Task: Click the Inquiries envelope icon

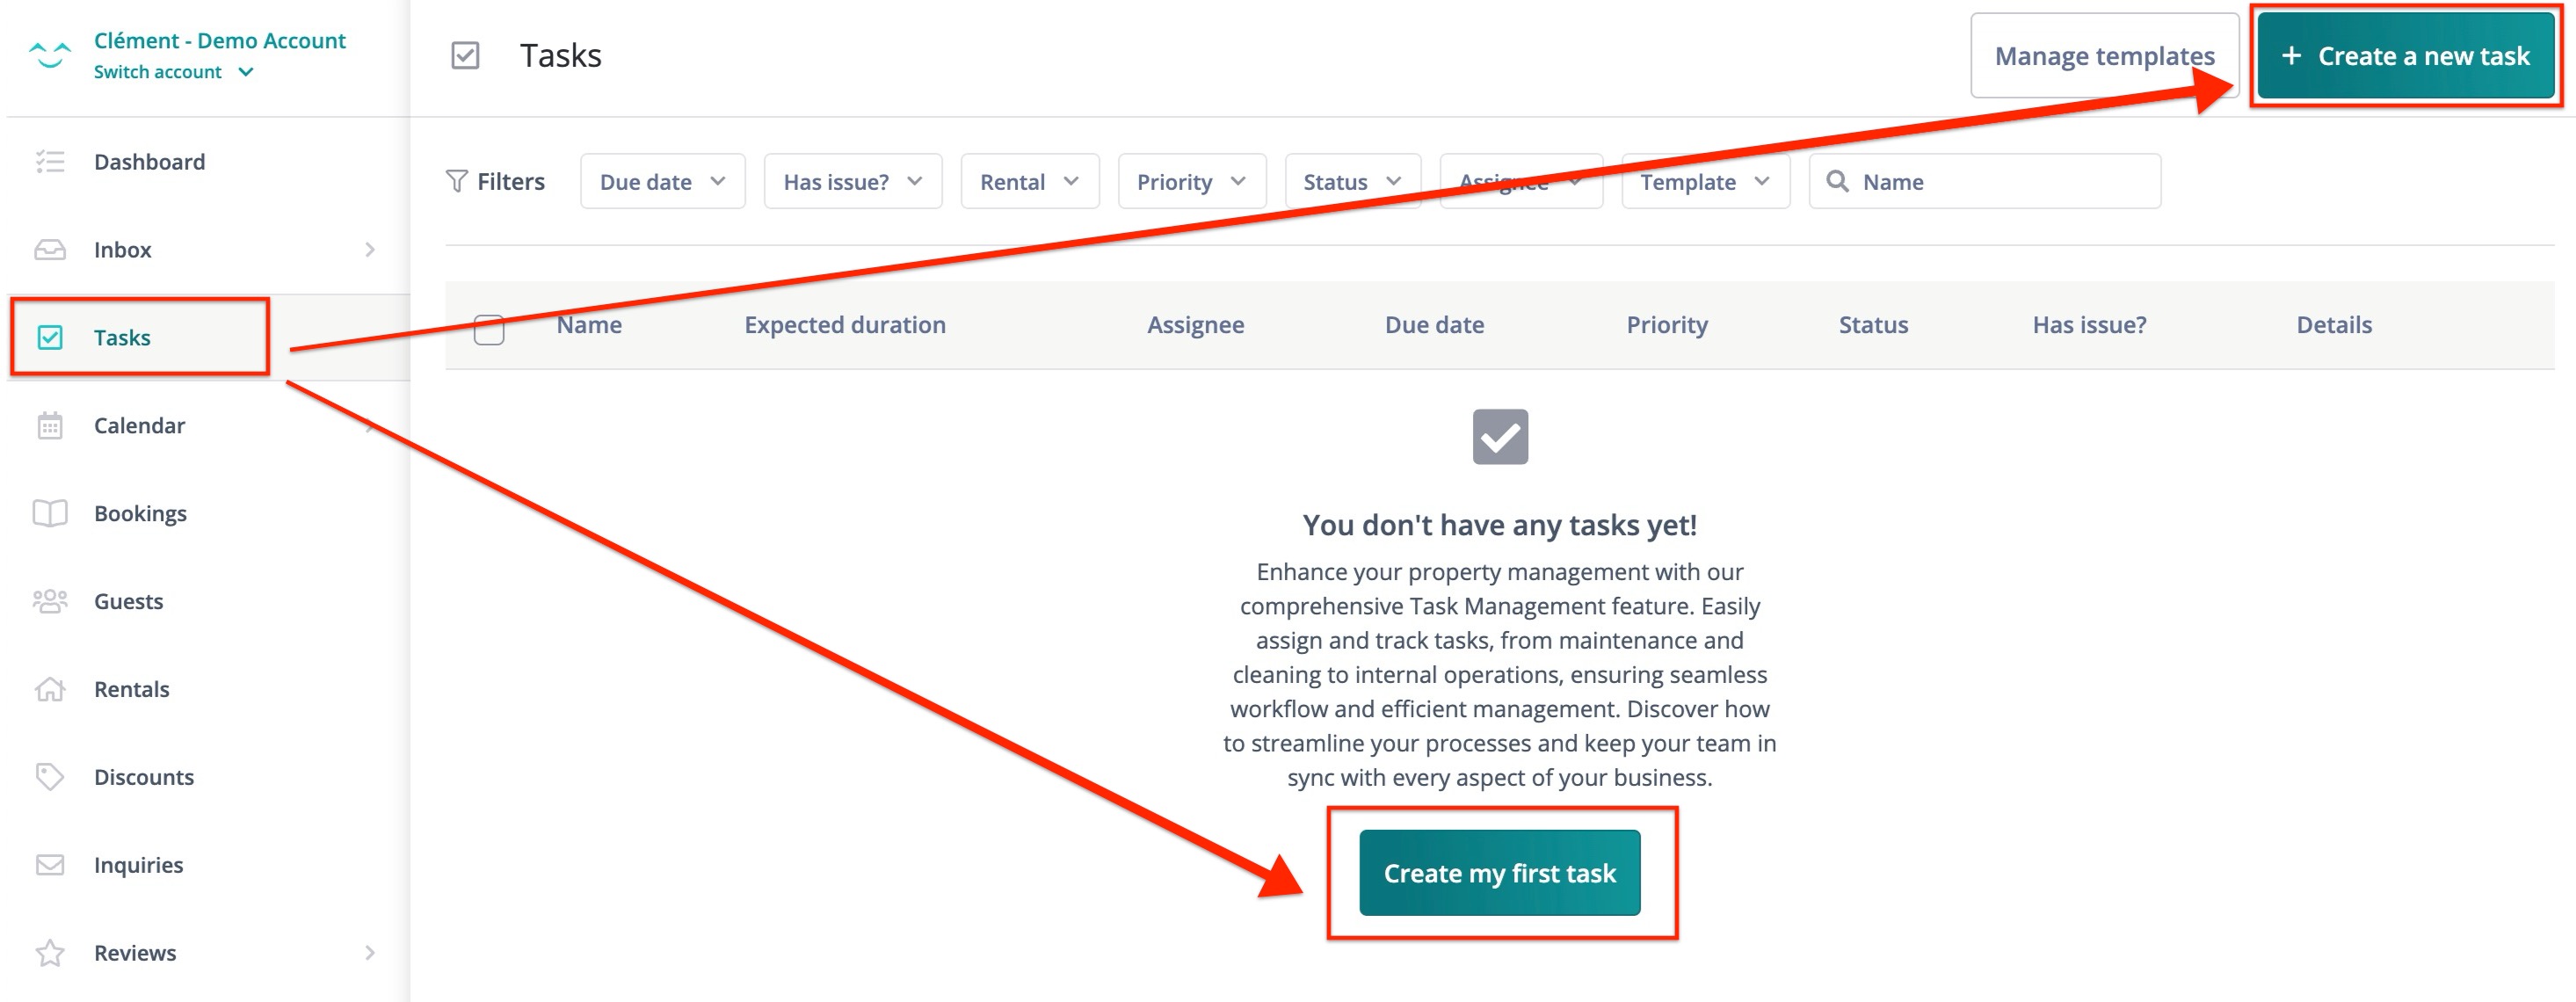Action: [x=50, y=865]
